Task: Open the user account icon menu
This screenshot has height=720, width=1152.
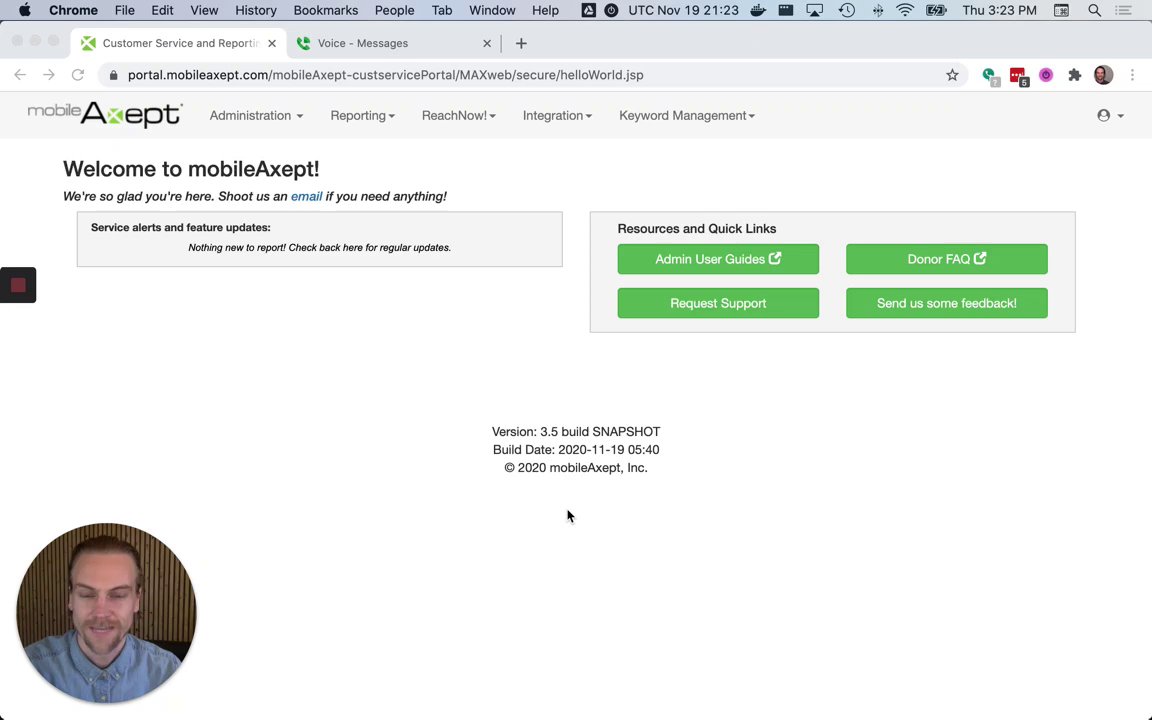Action: click(1109, 115)
